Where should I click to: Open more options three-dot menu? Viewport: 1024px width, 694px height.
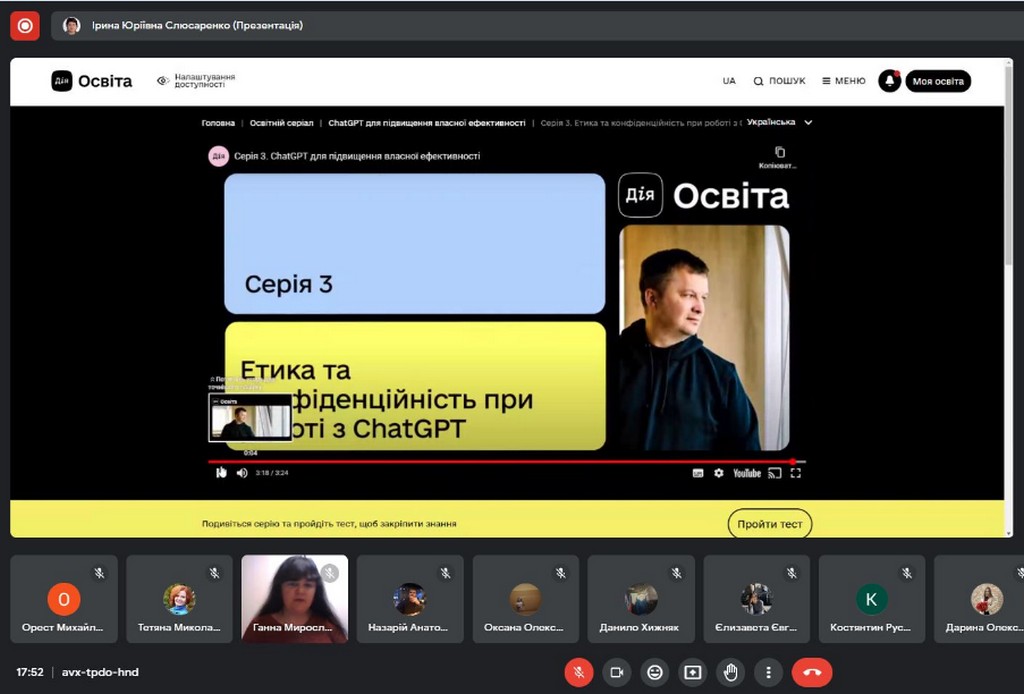(x=768, y=672)
